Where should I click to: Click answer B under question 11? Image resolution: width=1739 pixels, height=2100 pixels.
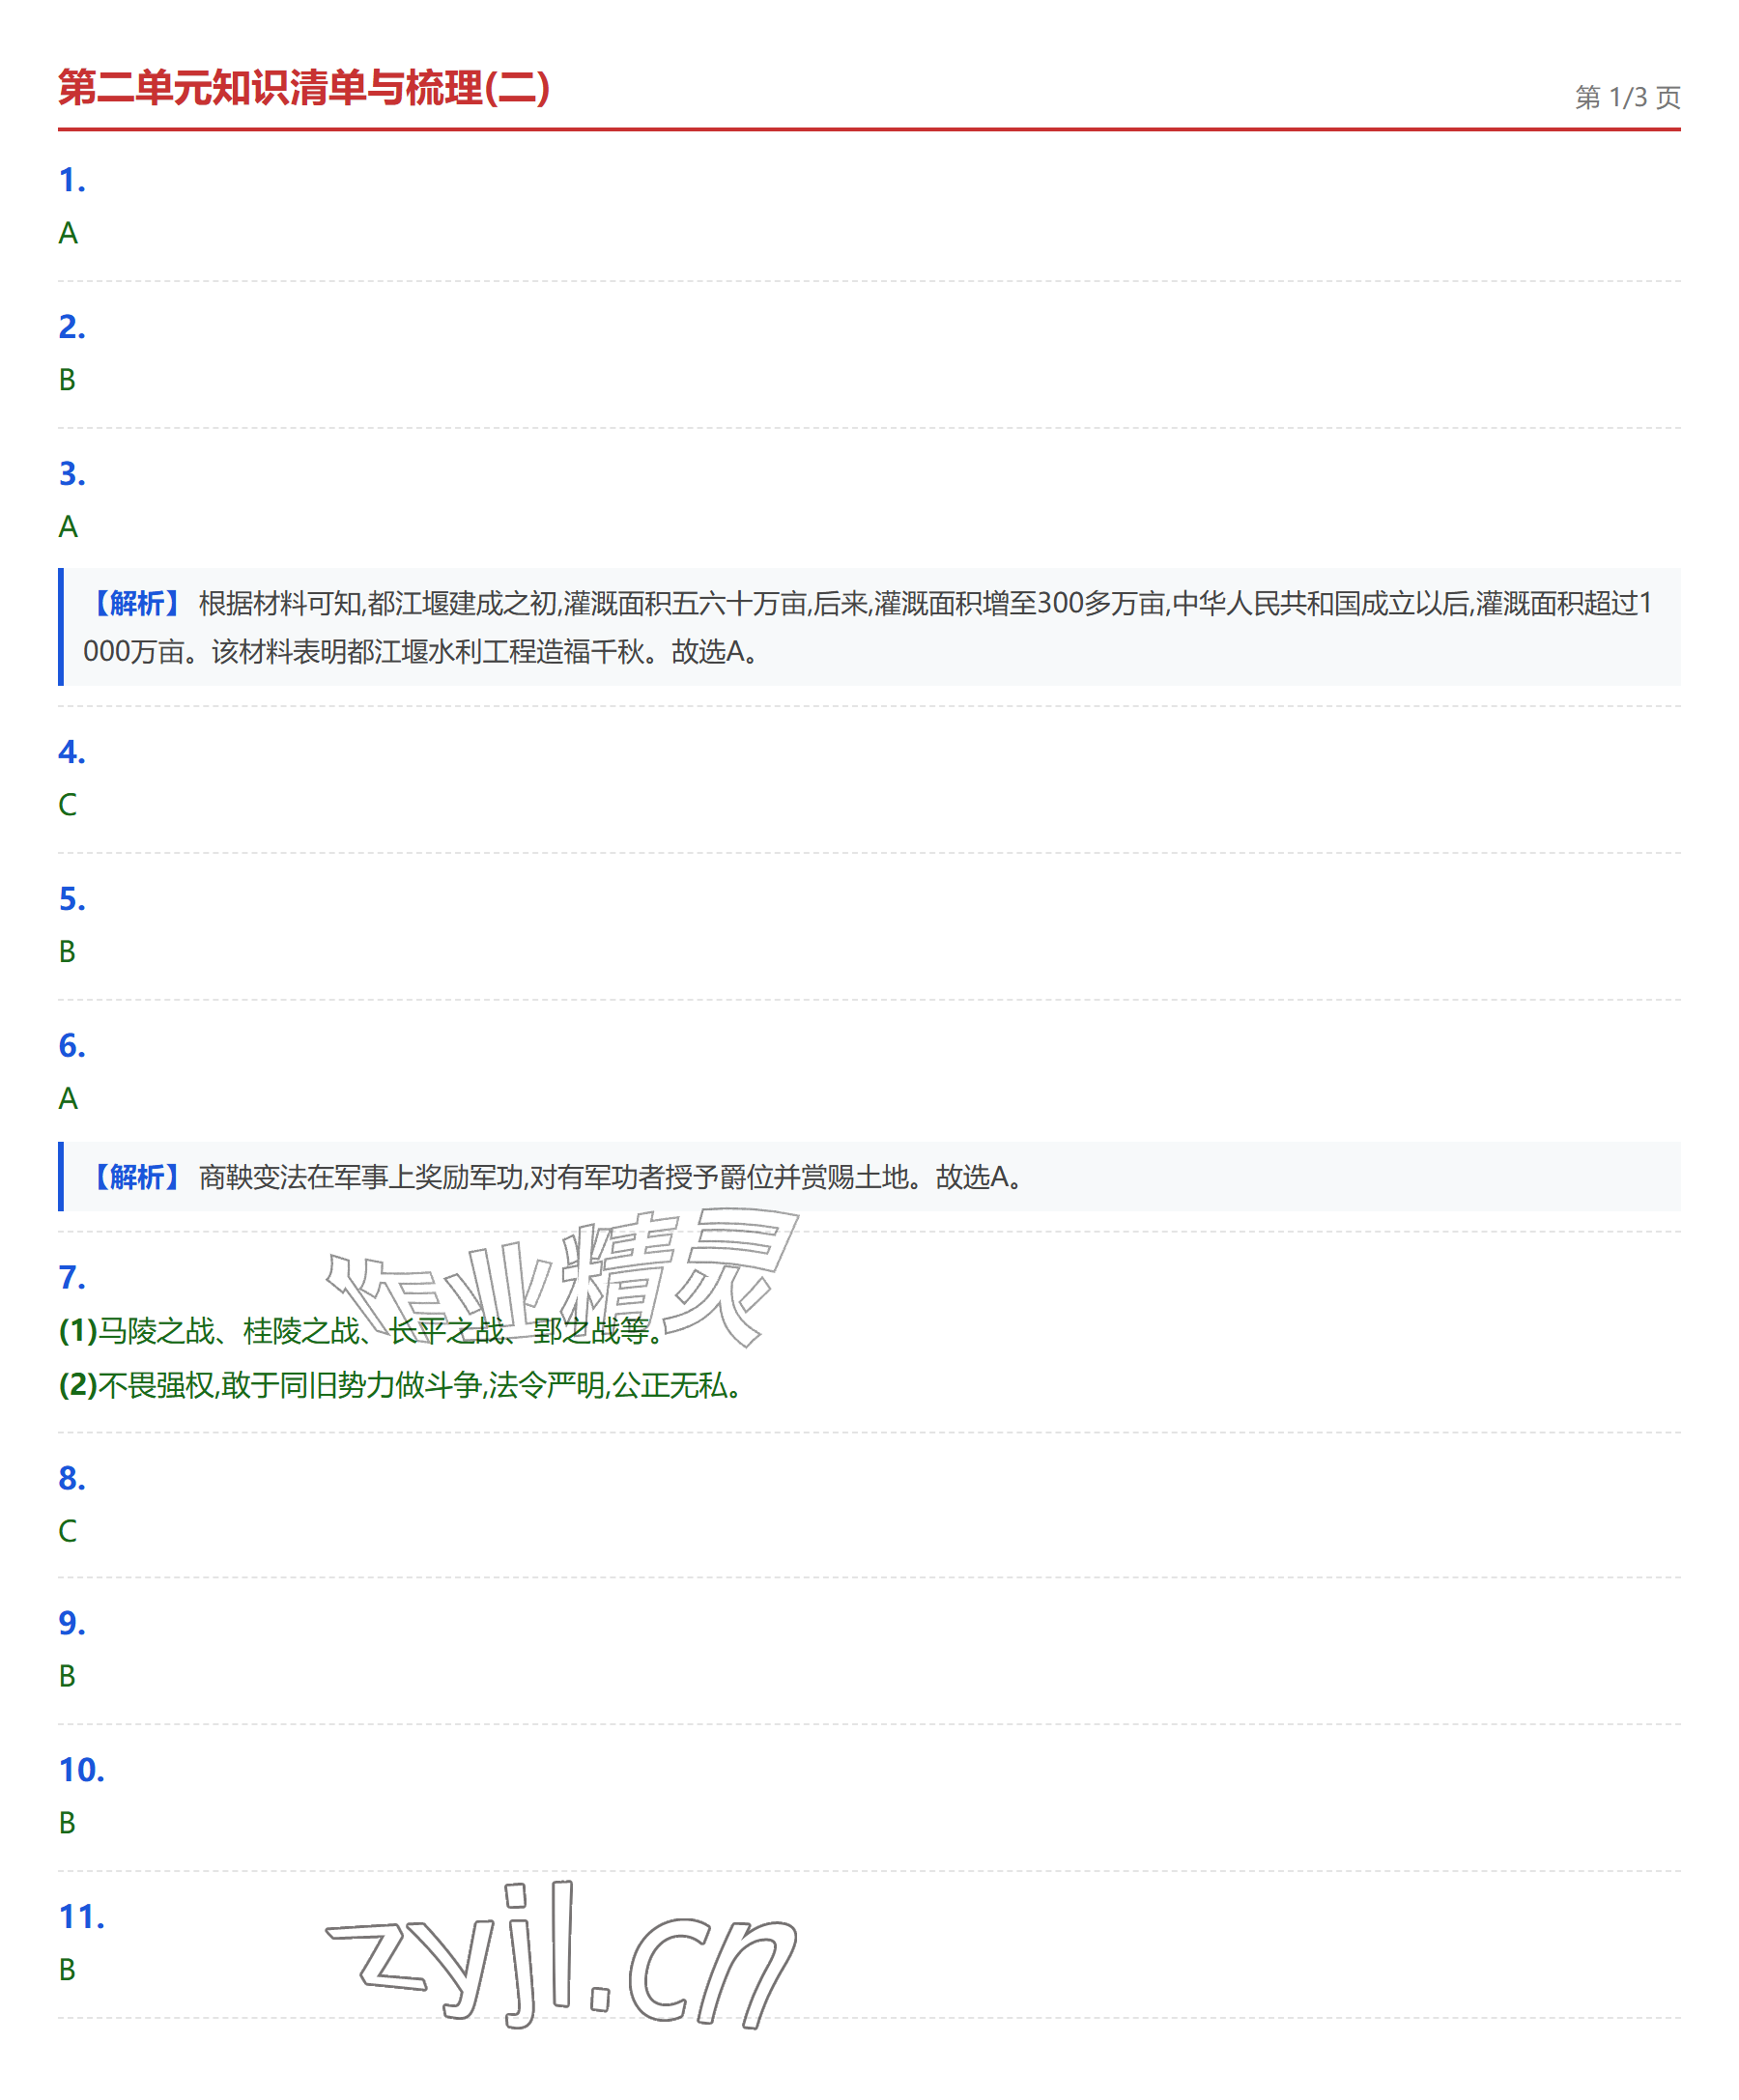pyautogui.click(x=67, y=1970)
